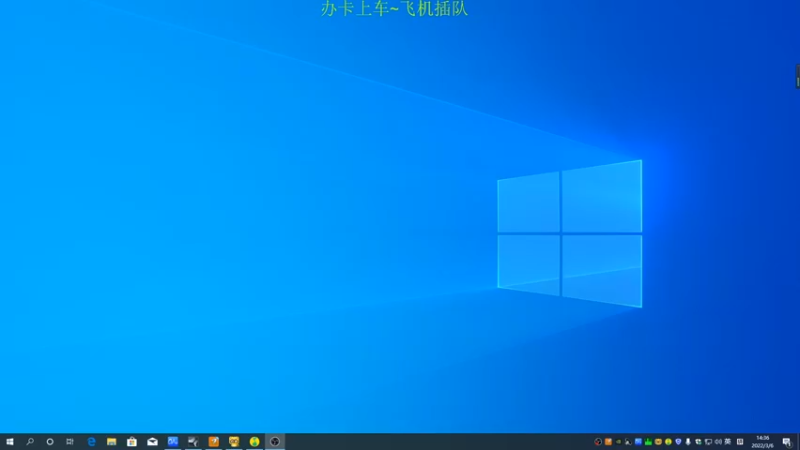Open File Explorer from taskbar
800x450 pixels.
pos(111,442)
